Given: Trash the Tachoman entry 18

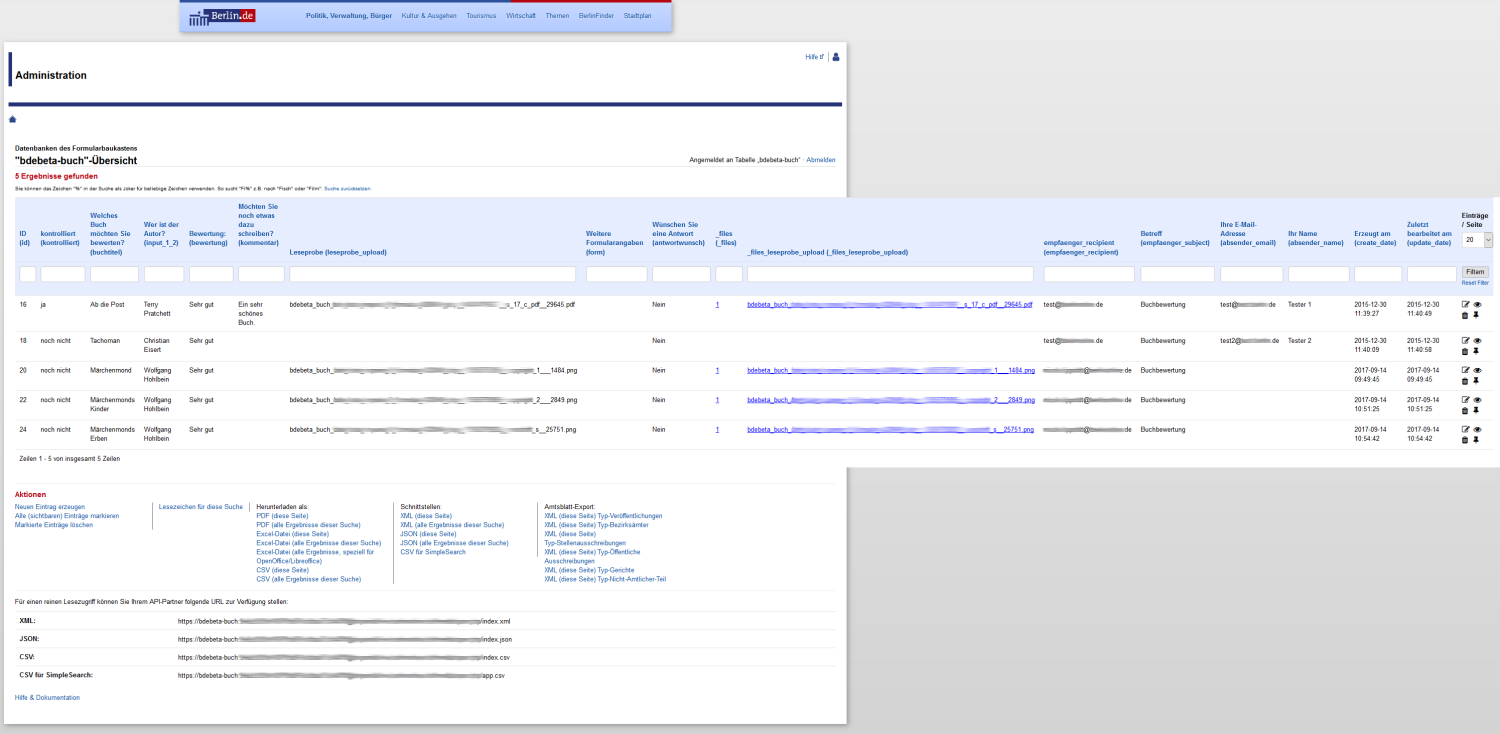Looking at the screenshot, I should click(1465, 351).
